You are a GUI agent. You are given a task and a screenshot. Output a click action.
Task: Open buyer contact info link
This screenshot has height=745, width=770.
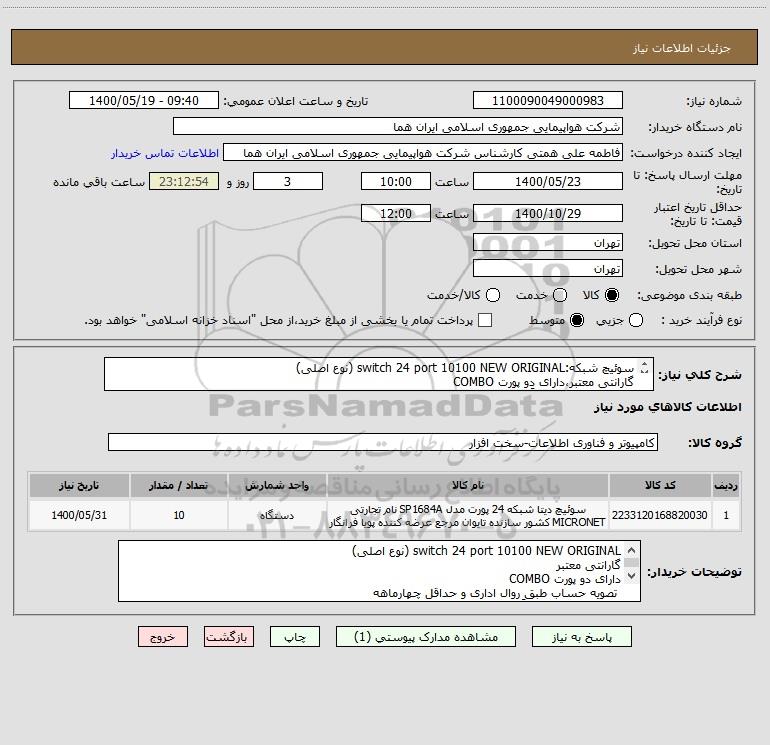[x=165, y=153]
